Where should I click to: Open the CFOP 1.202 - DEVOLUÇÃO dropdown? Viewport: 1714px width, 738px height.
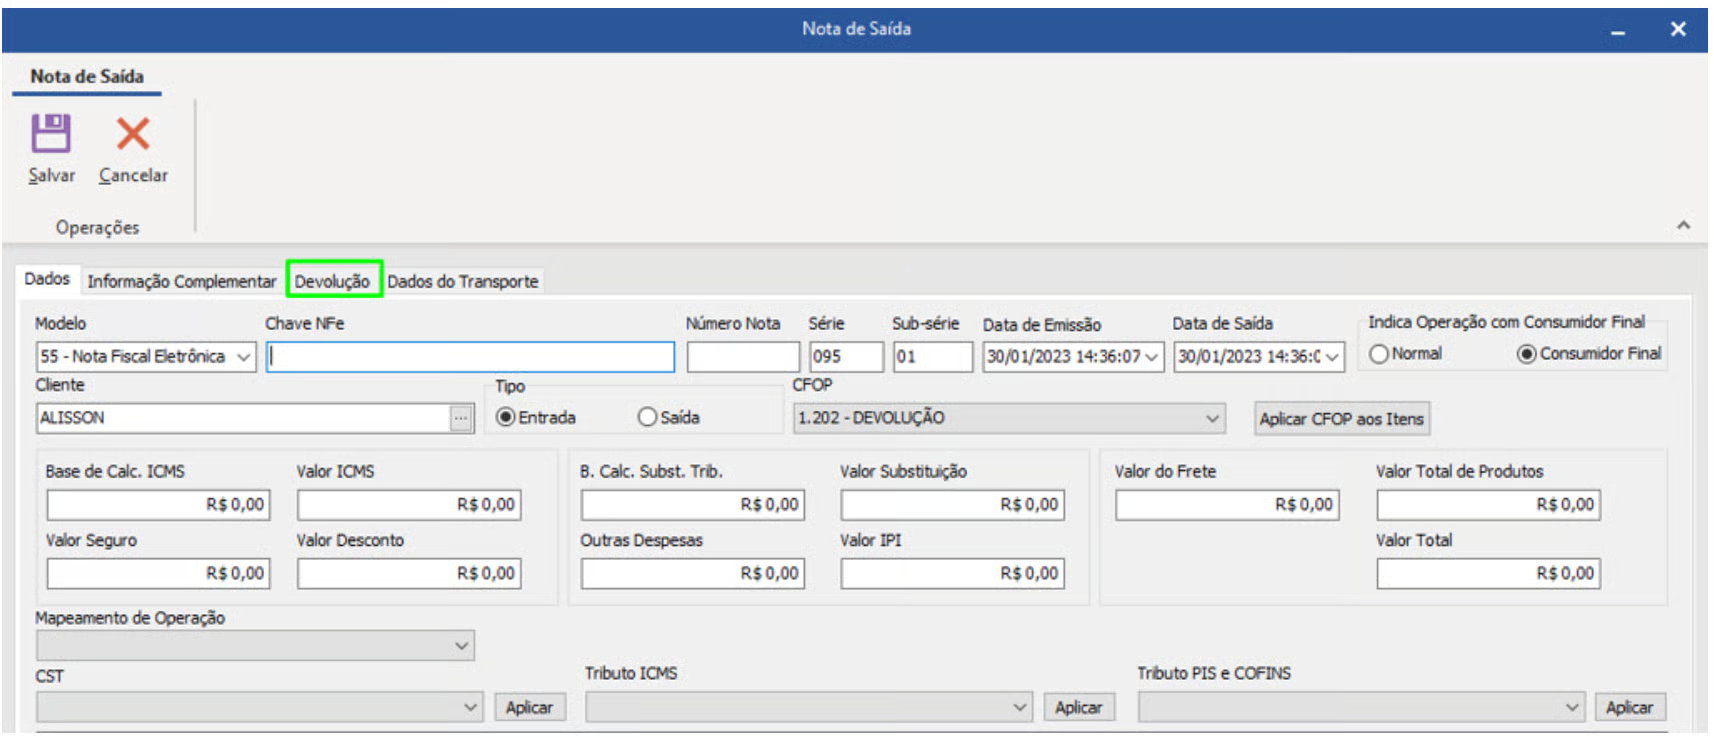[x=1212, y=418]
